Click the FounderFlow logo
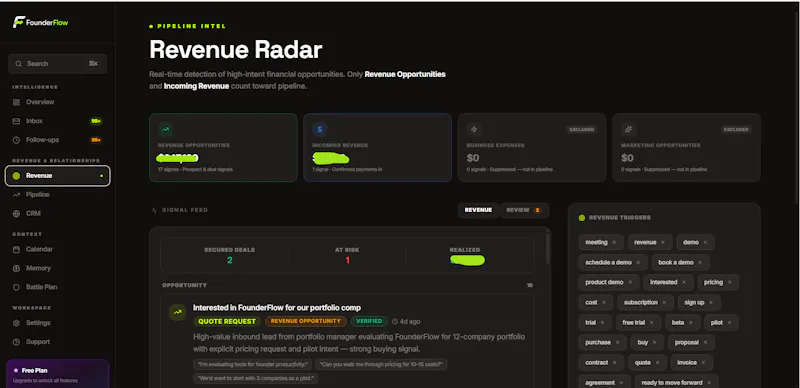The height and width of the screenshot is (388, 800). point(40,22)
